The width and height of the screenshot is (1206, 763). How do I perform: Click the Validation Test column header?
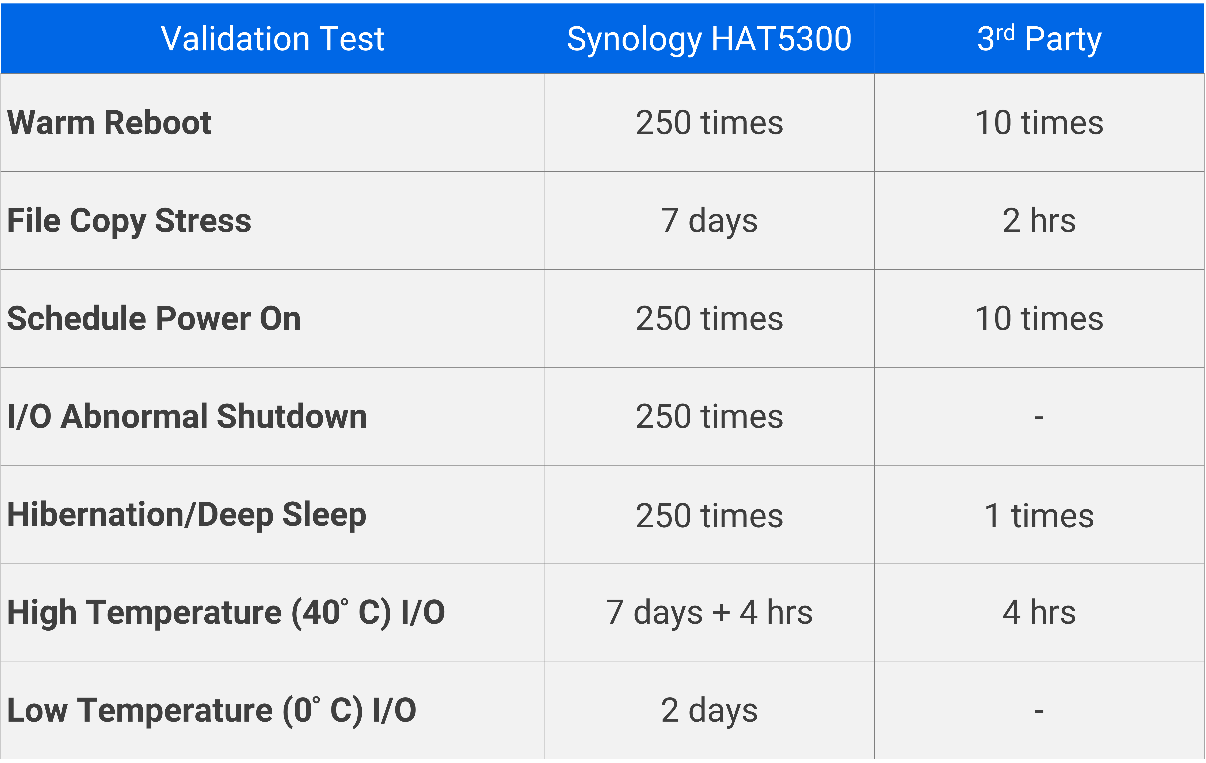point(272,38)
